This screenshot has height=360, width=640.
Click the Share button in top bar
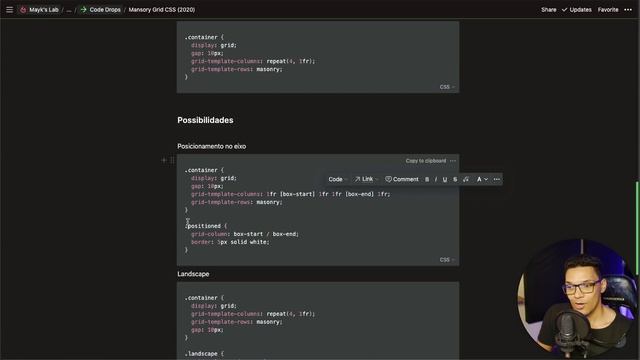549,9
